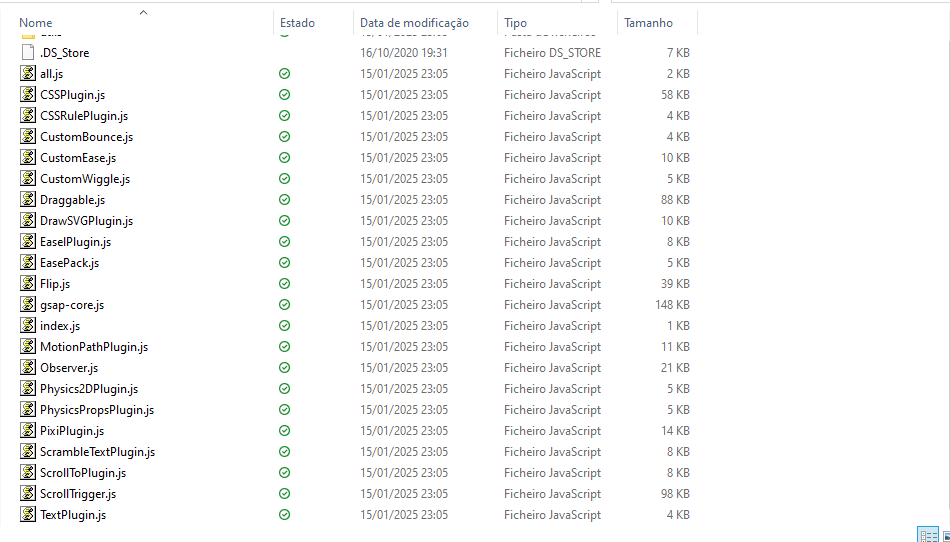Switch to details view layout button

[x=928, y=535]
